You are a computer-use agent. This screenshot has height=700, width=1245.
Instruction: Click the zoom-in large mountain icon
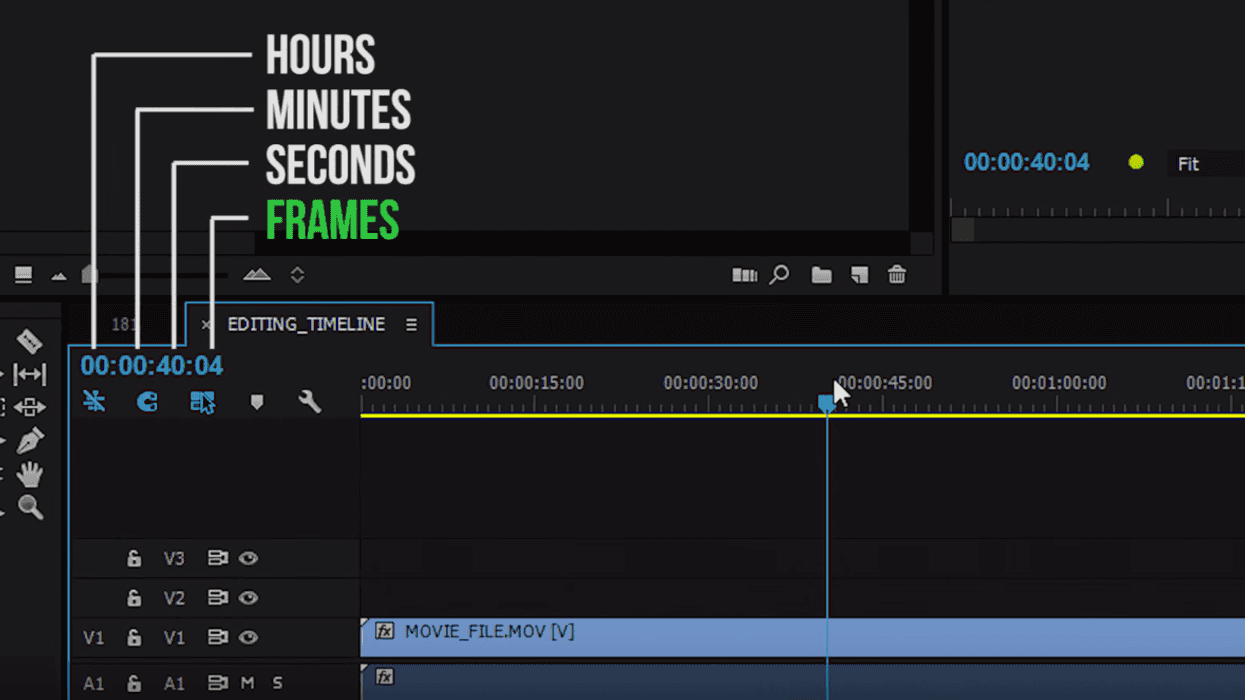[257, 274]
